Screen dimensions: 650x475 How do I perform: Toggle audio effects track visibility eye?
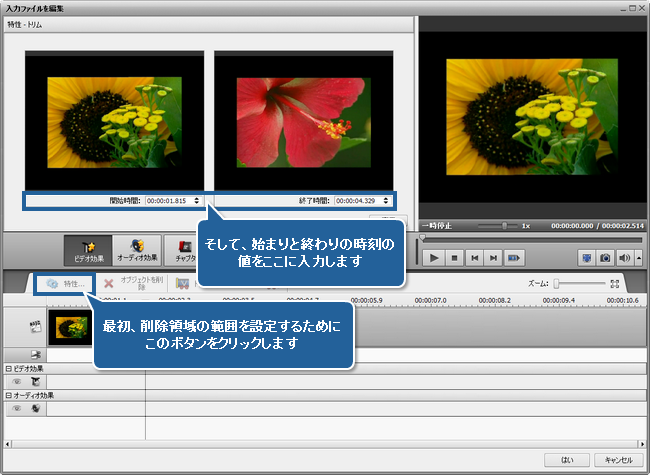pyautogui.click(x=17, y=408)
